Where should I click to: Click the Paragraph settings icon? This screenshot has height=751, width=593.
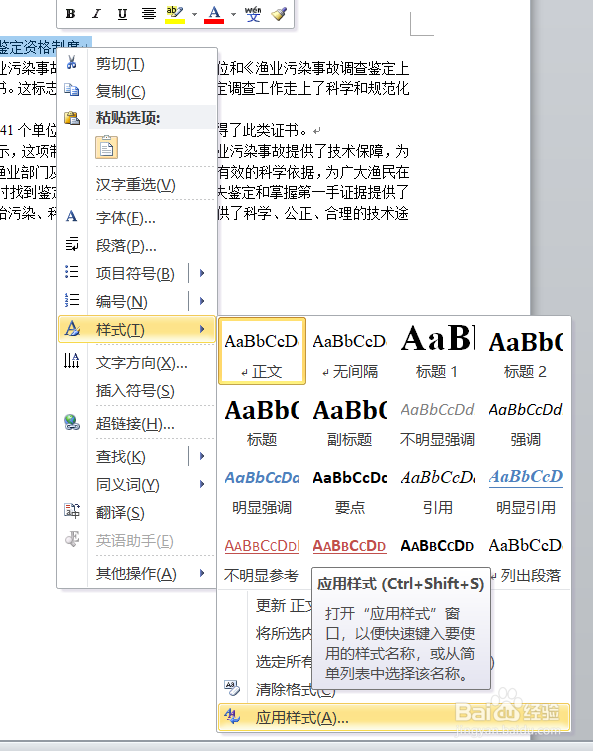click(72, 244)
